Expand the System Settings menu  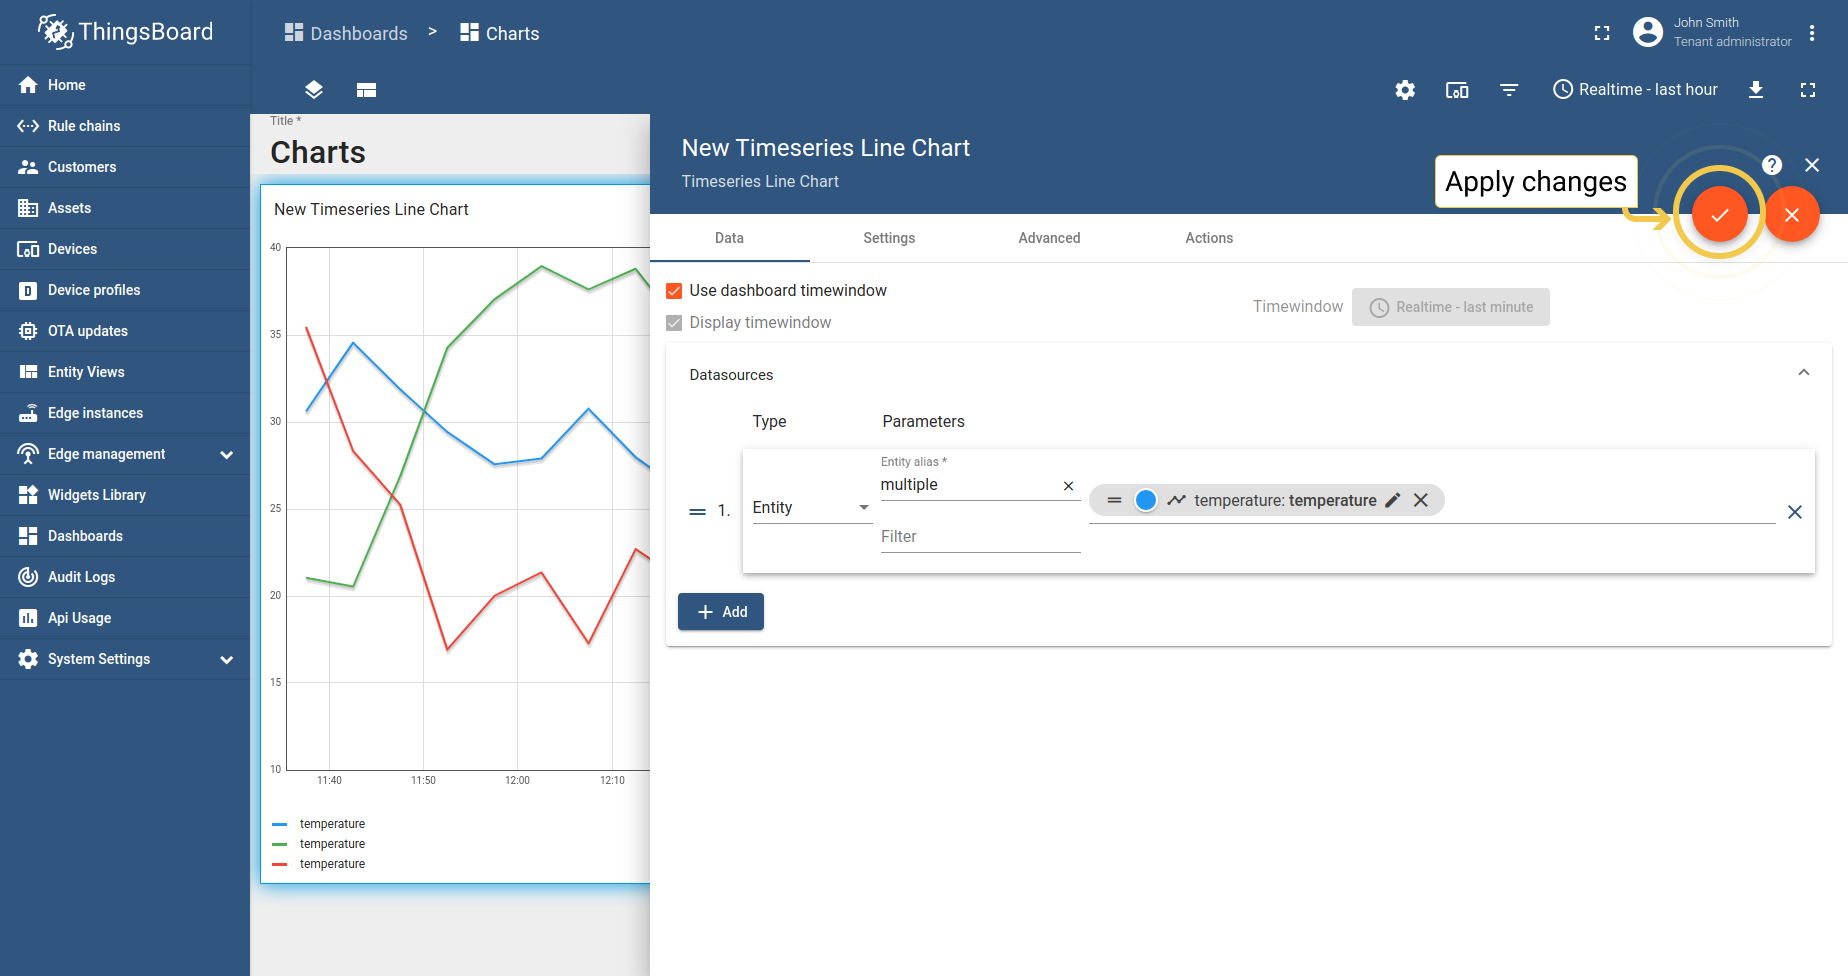(226, 659)
